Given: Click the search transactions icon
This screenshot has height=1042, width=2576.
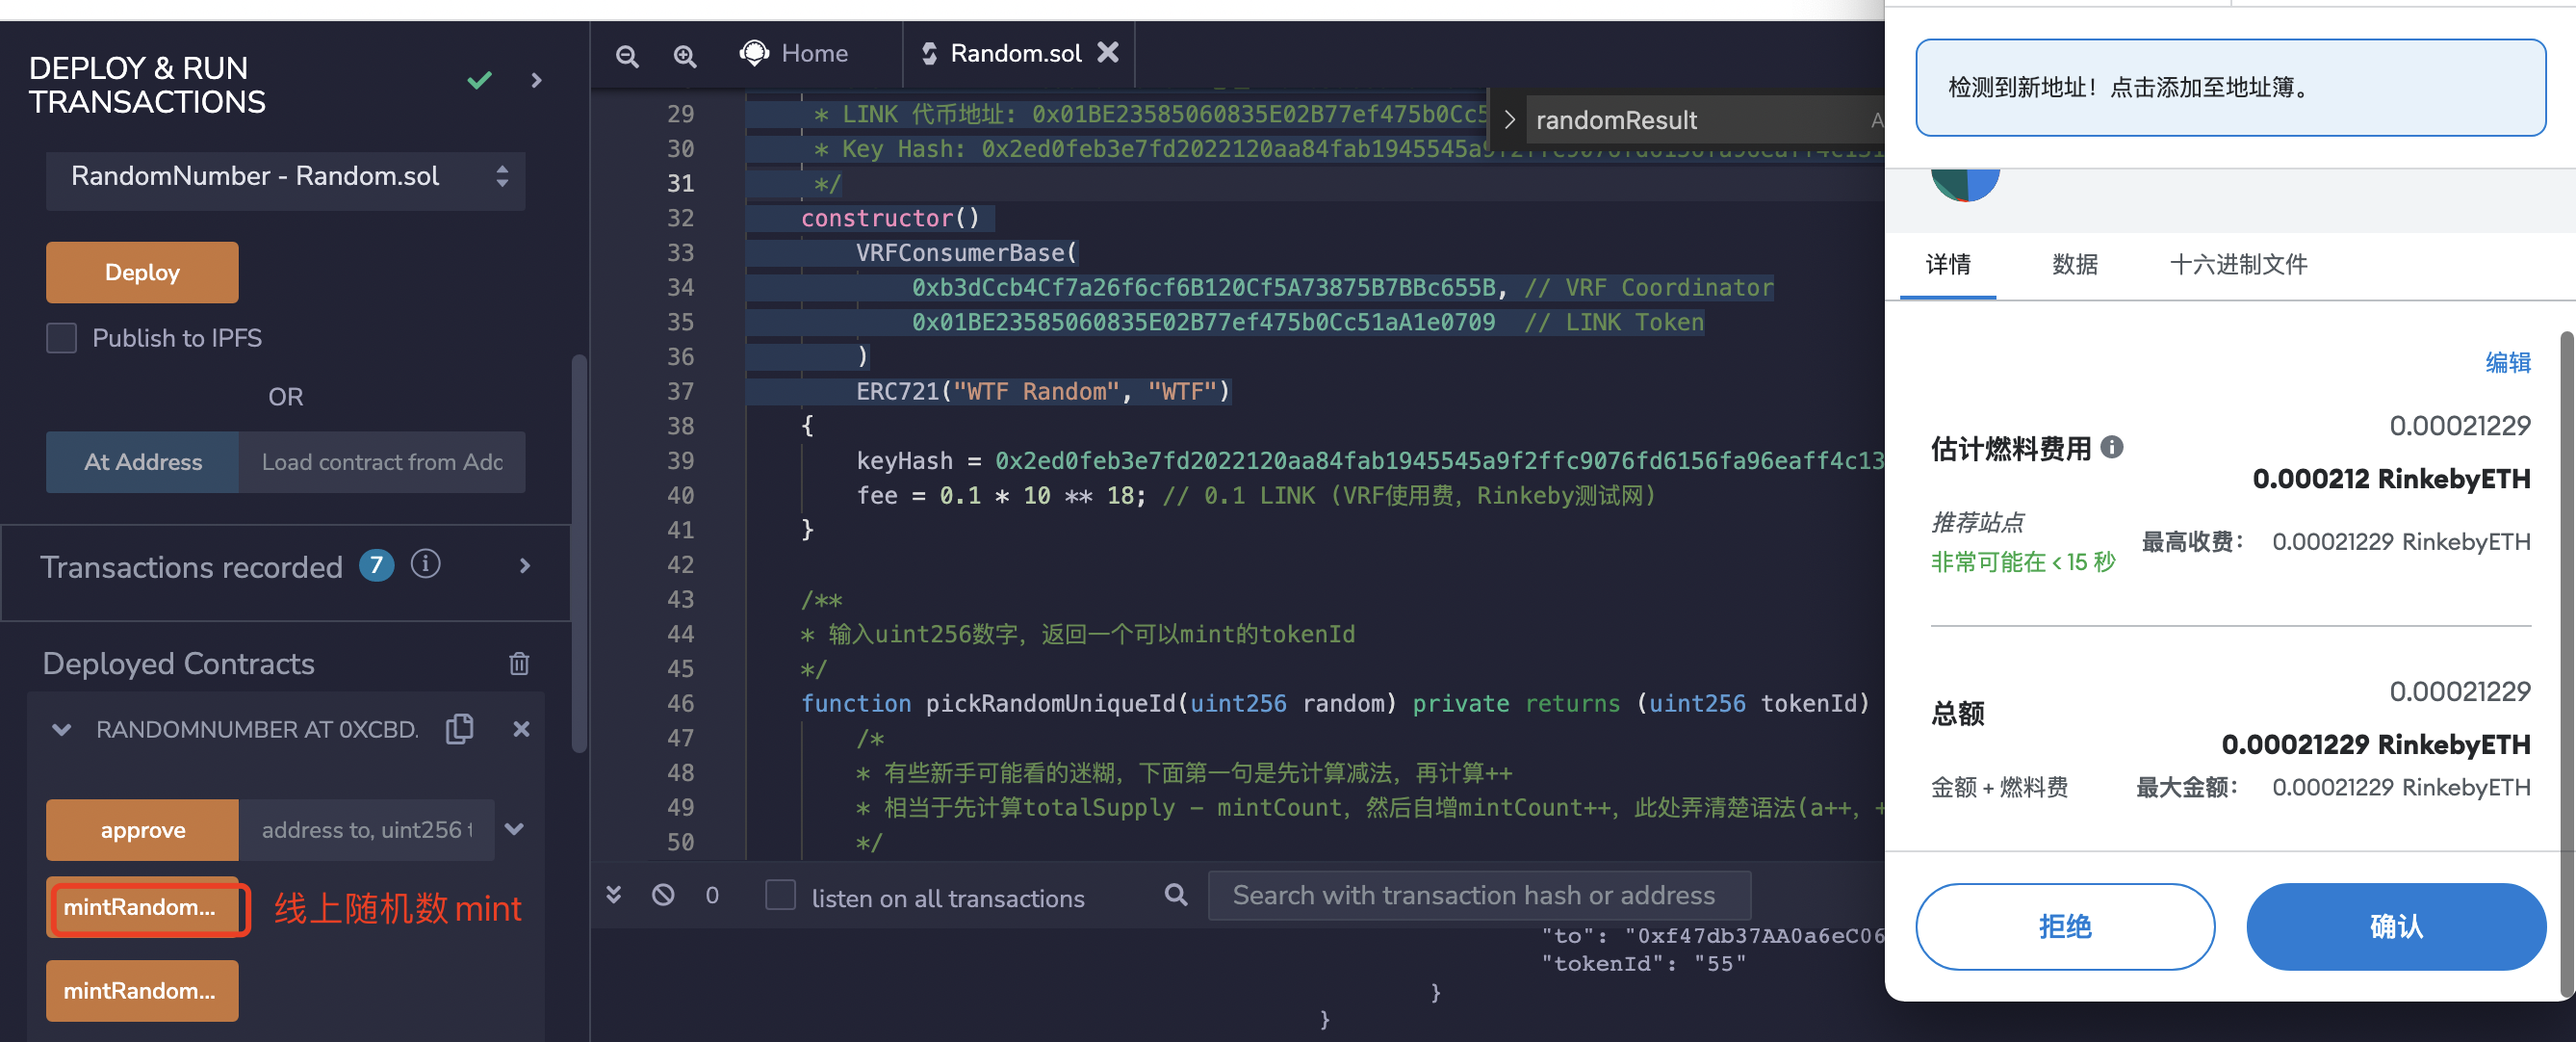Looking at the screenshot, I should coord(1176,896).
